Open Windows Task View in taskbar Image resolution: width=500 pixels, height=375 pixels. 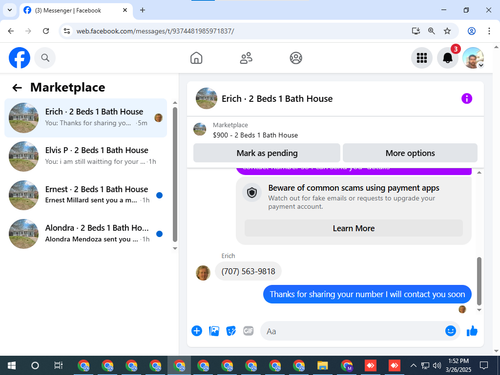(x=58, y=366)
